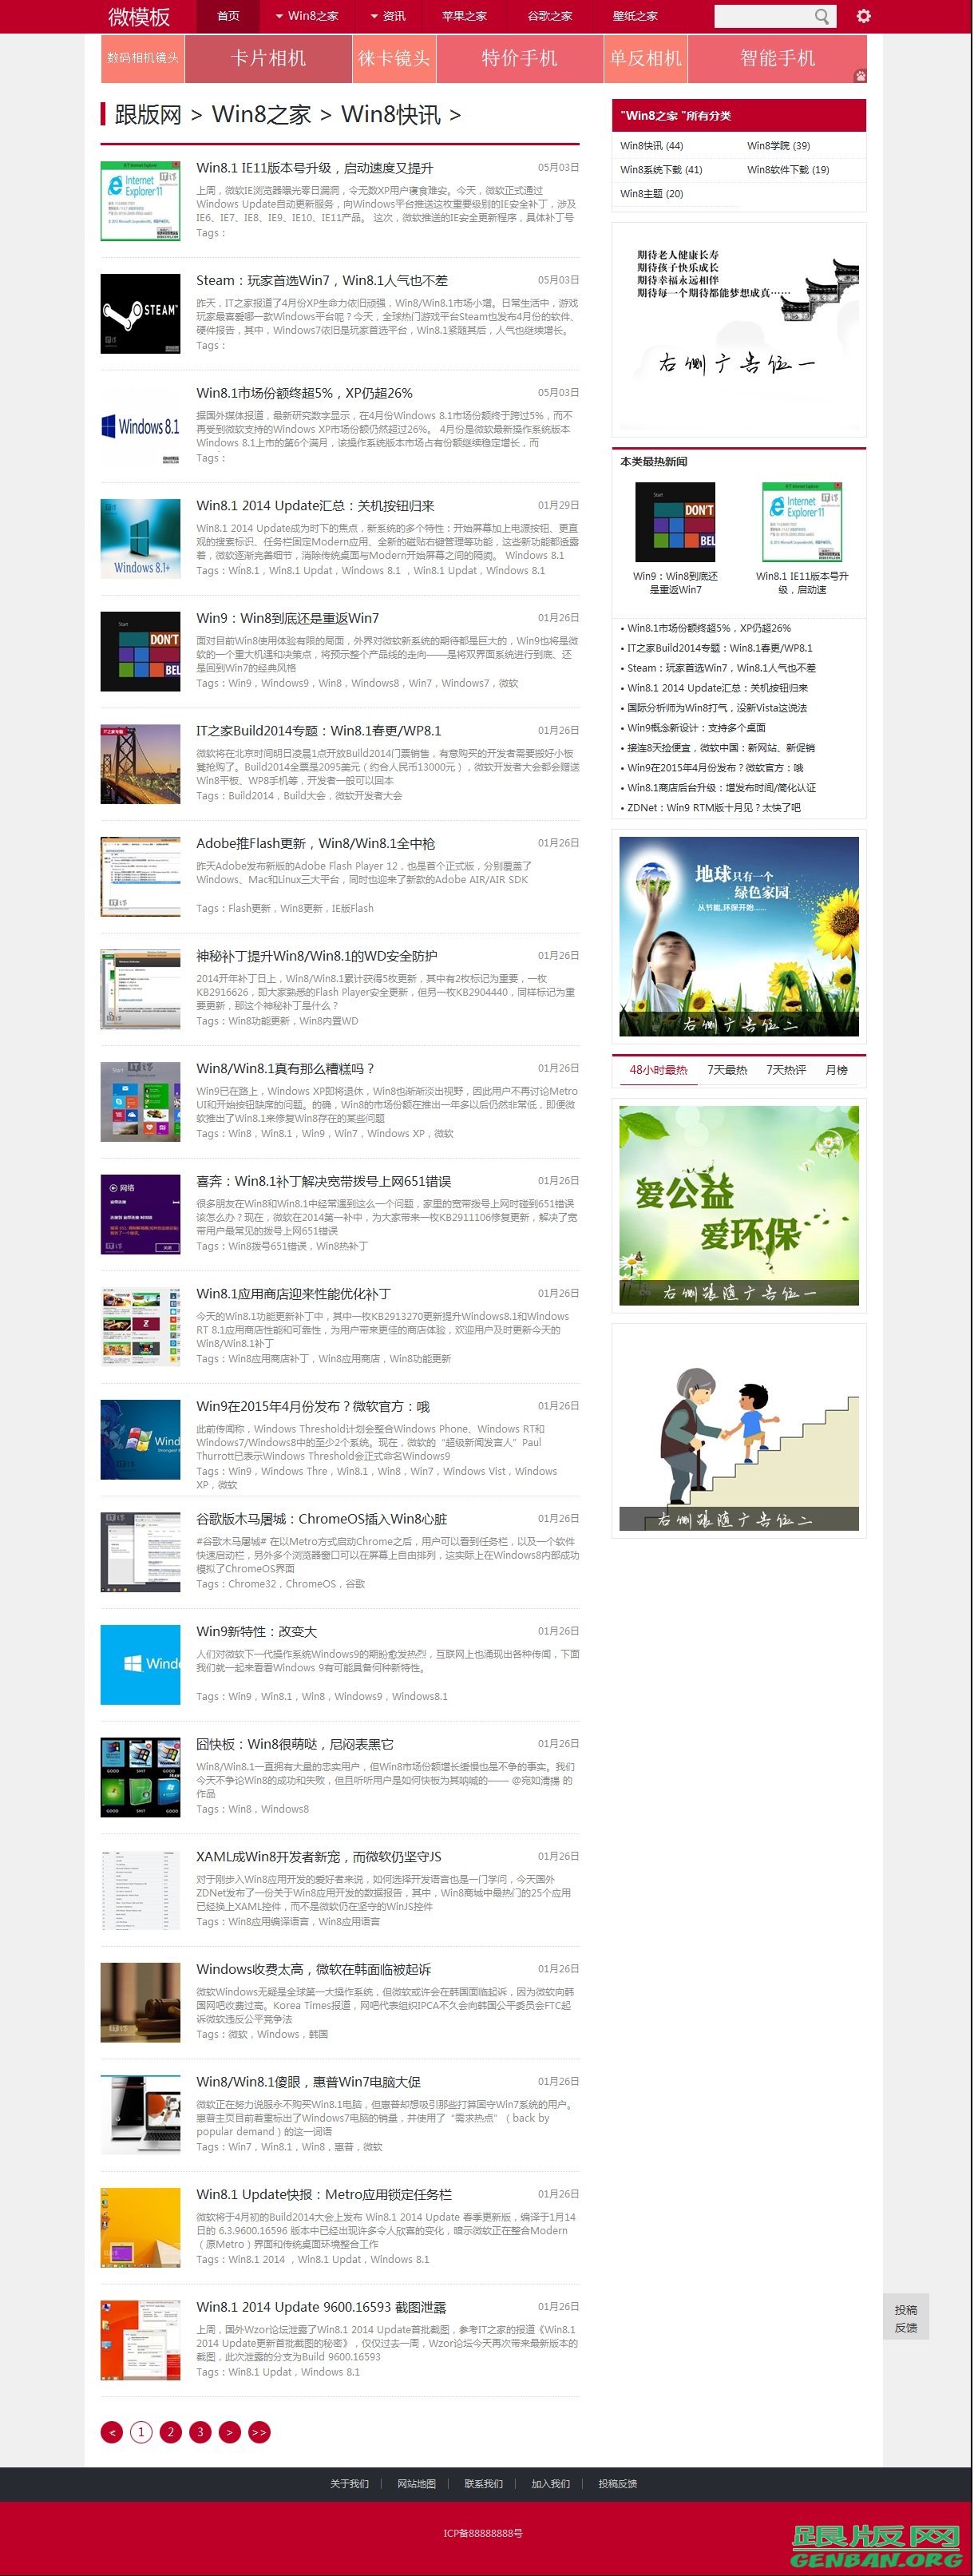Open the Win8学院 (39) category link
This screenshot has width=974, height=2576.
click(x=778, y=146)
